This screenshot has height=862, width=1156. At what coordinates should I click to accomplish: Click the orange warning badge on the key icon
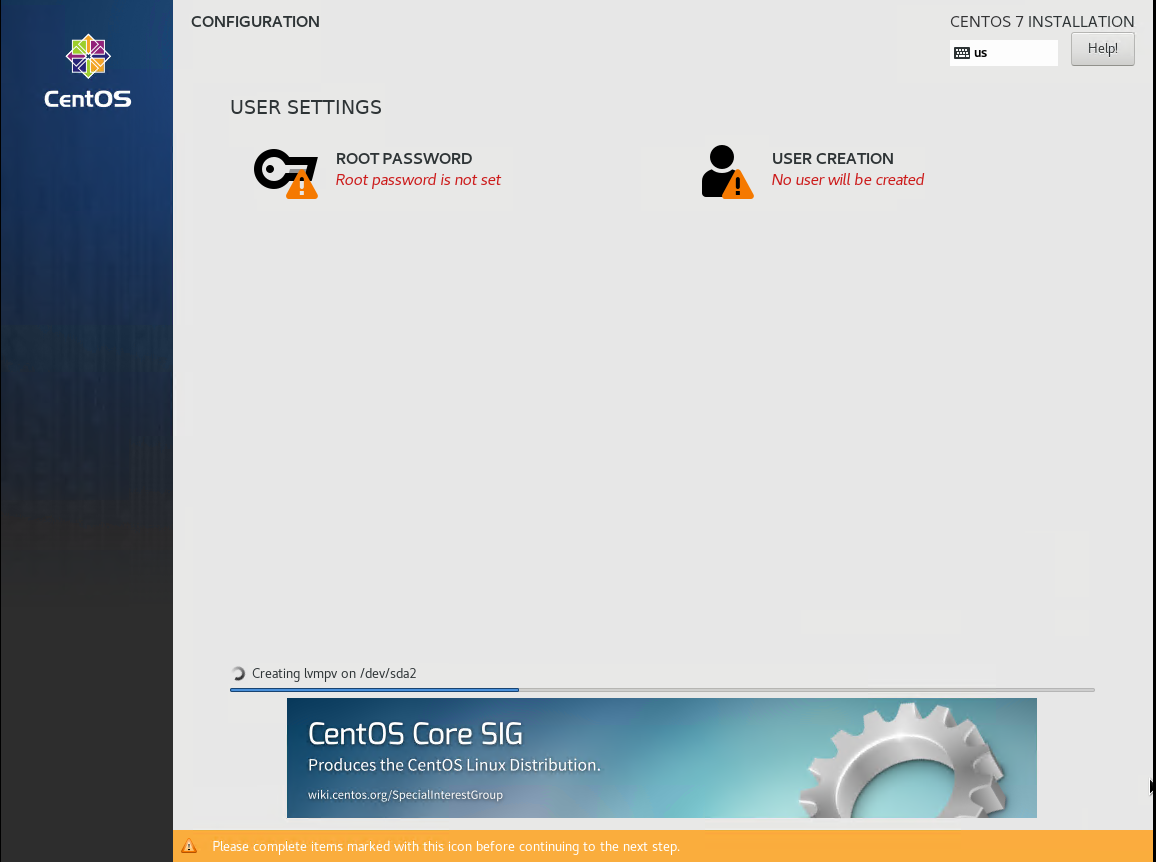coord(301,185)
